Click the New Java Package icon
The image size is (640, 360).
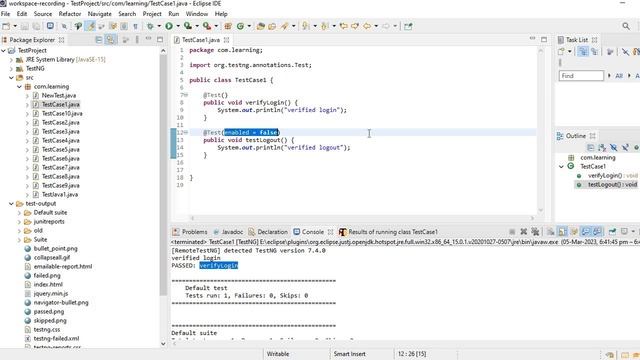(x=228, y=26)
